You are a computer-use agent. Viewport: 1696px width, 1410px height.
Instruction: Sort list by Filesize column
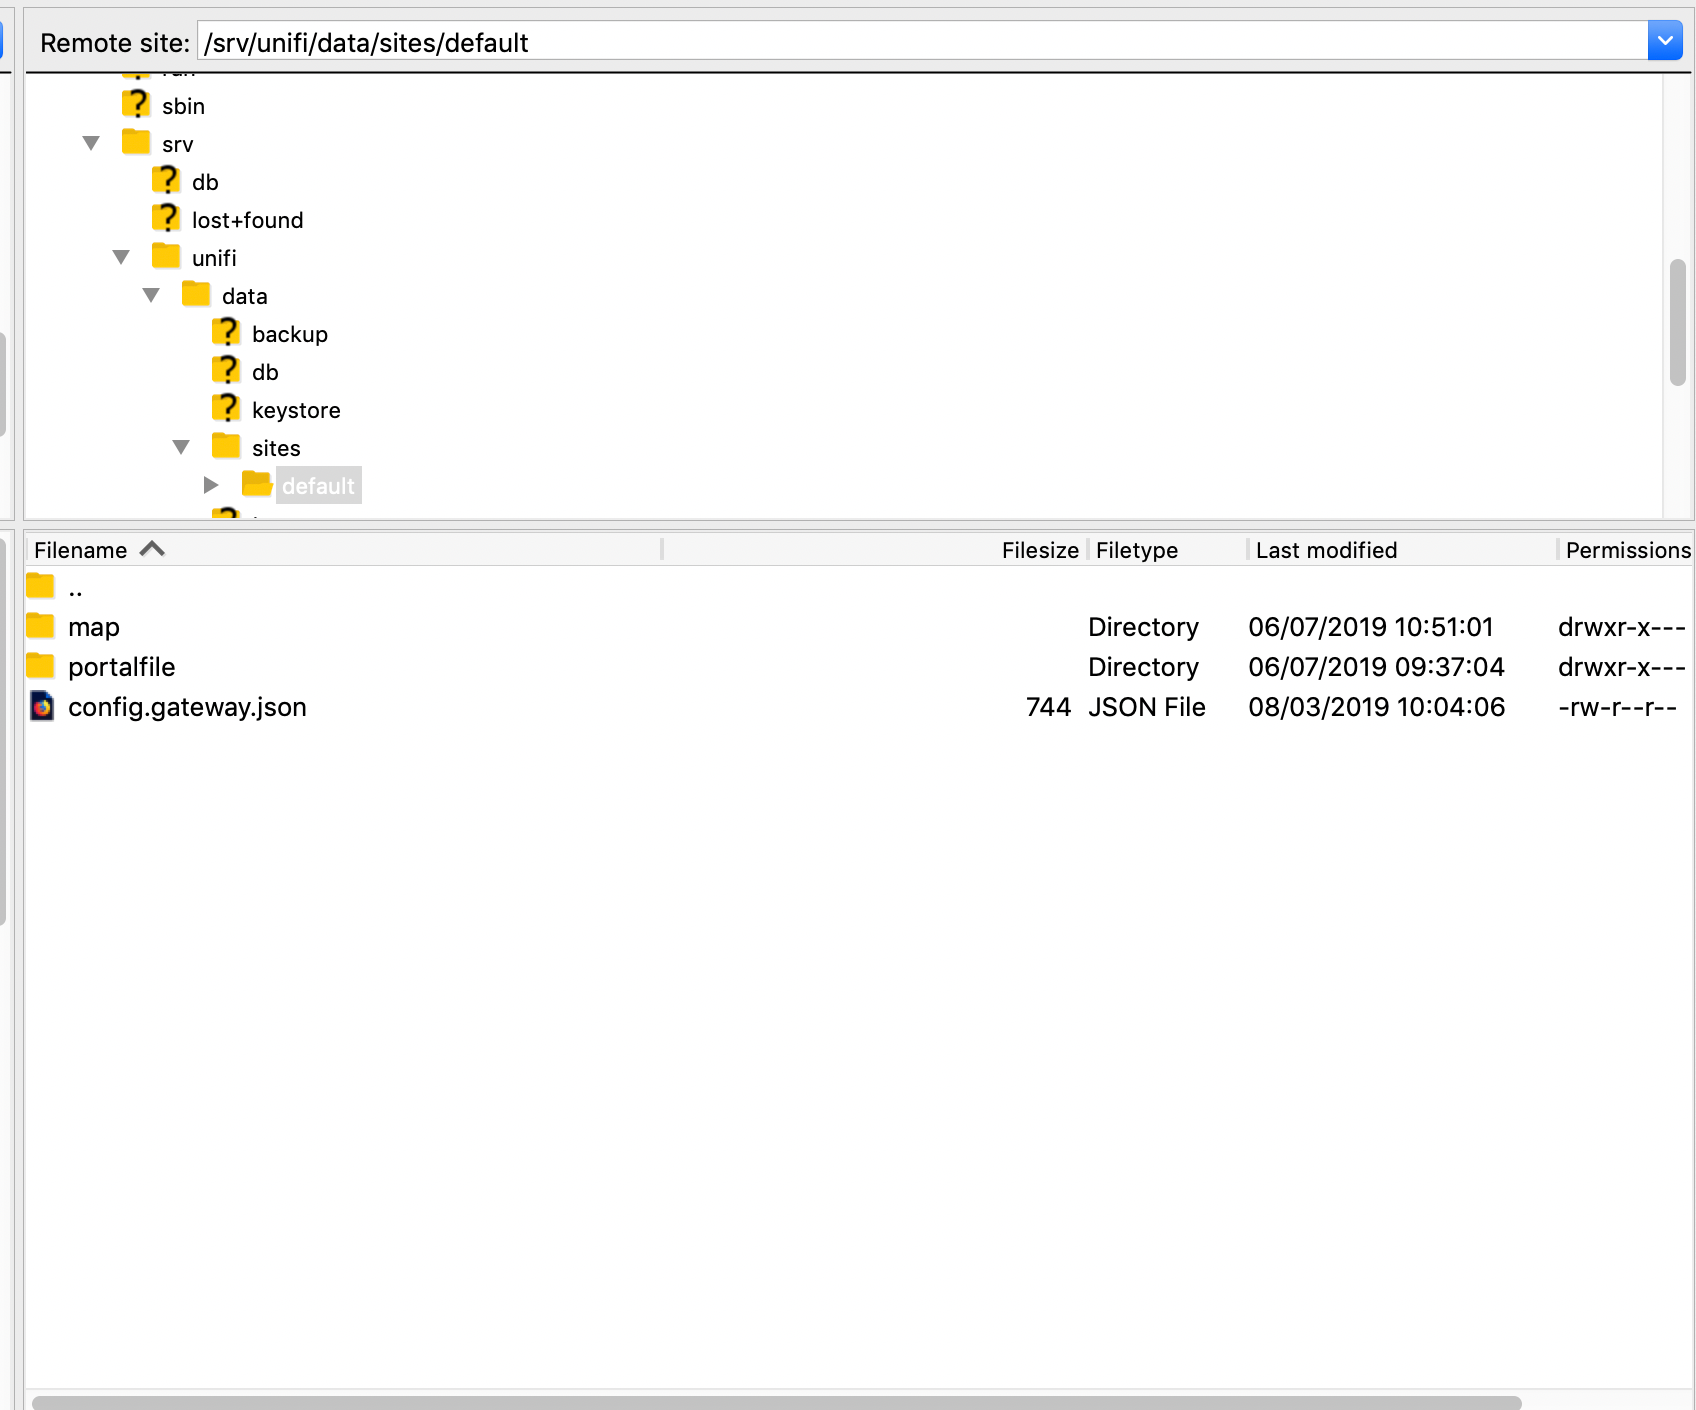[1039, 550]
